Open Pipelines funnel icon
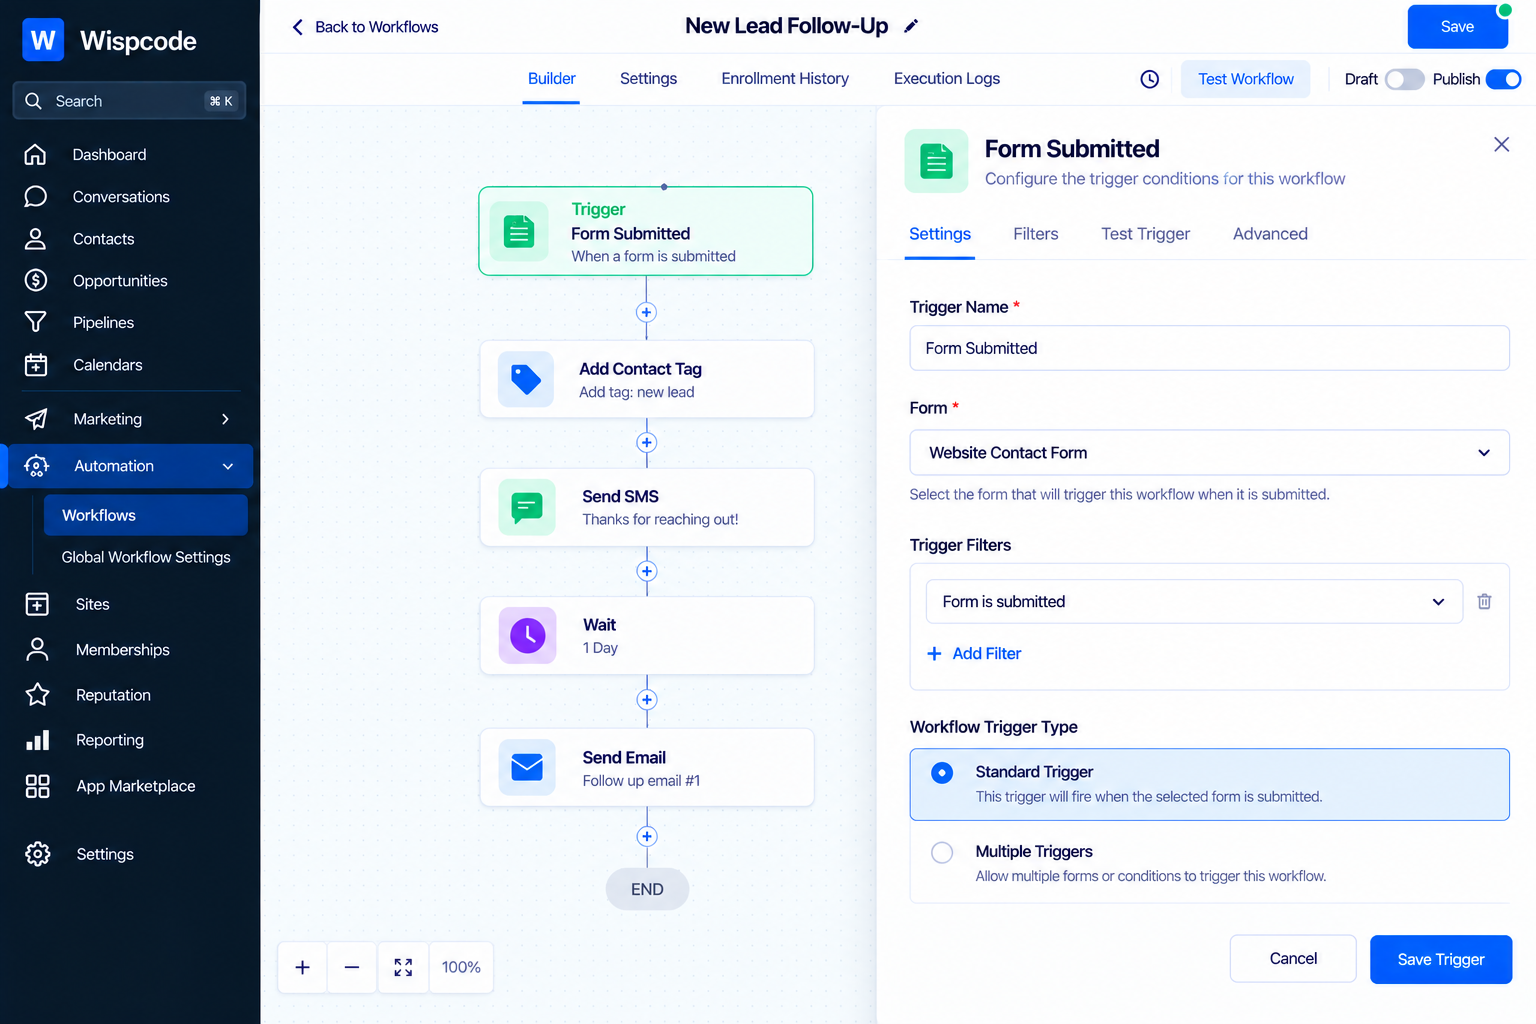1536x1024 pixels. (x=35, y=322)
